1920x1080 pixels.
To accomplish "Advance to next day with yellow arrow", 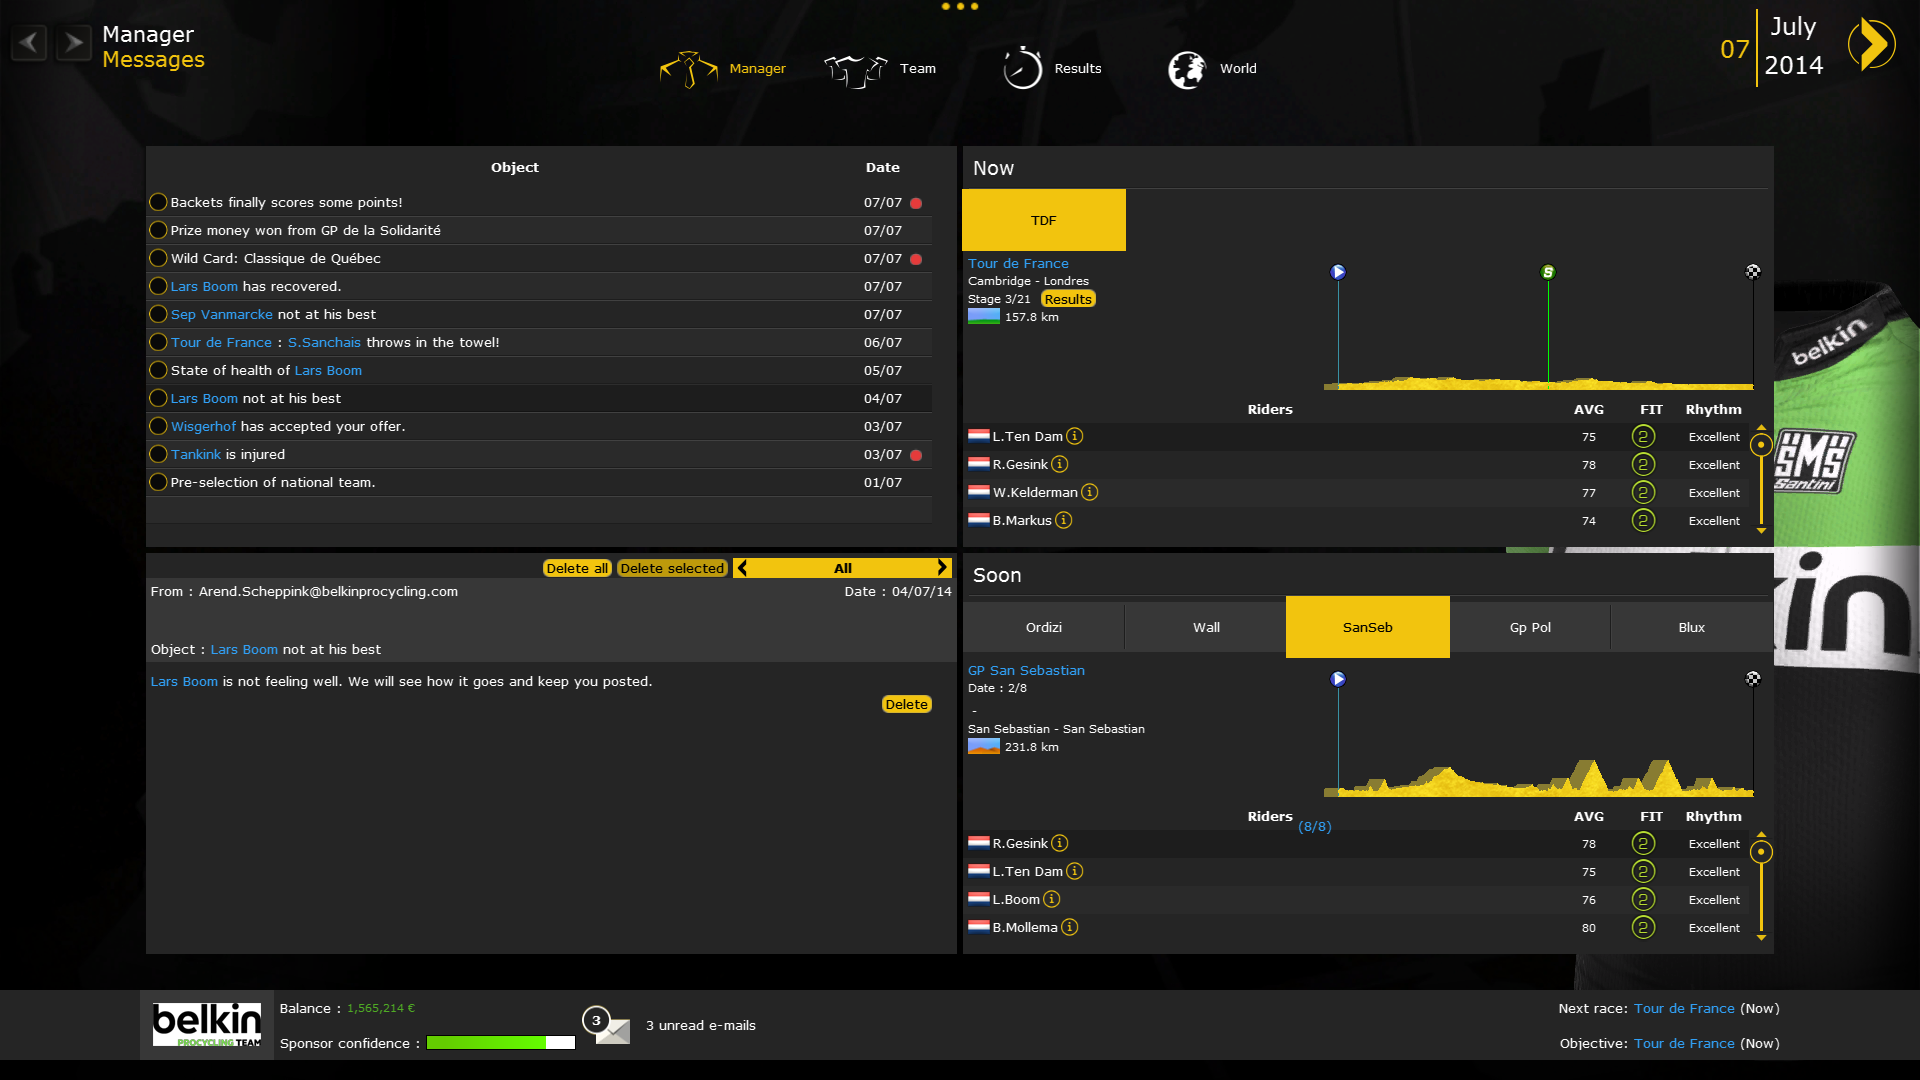I will [x=1871, y=45].
